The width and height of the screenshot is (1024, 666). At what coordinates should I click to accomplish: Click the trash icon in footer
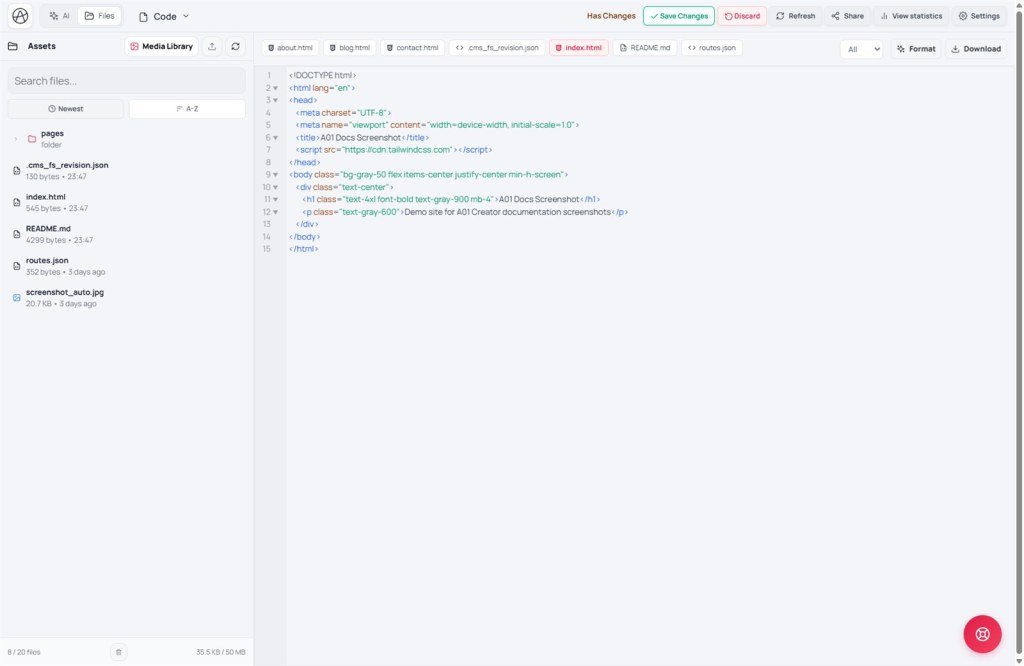pyautogui.click(x=118, y=652)
